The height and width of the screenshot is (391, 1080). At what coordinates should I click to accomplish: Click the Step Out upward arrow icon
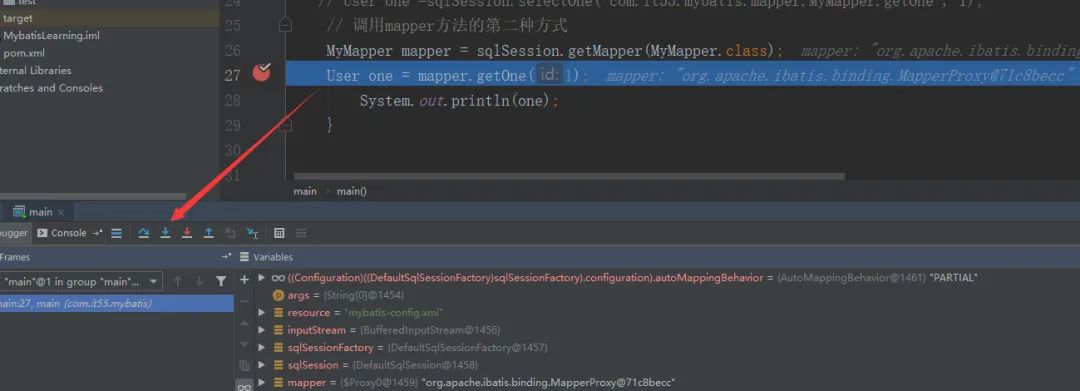208,233
